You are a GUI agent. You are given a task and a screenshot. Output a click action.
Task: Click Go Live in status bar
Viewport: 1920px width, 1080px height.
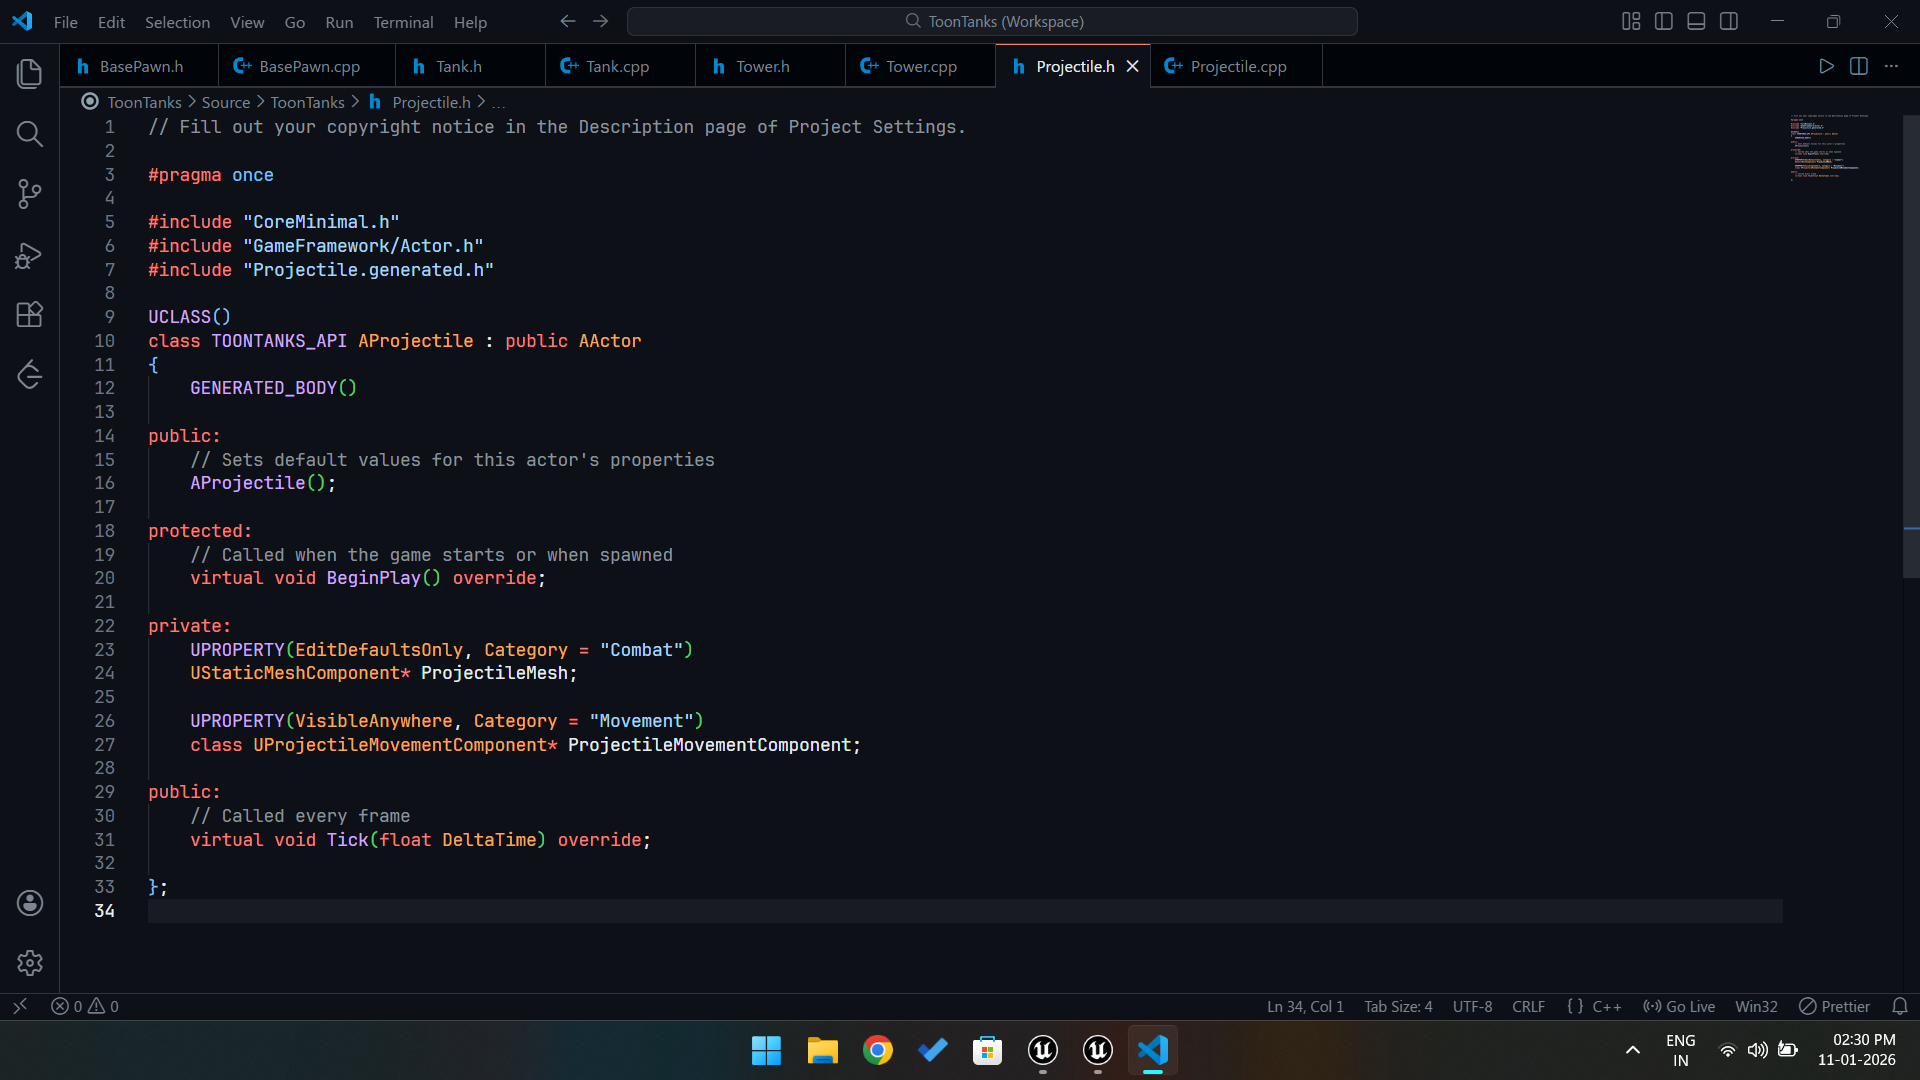point(1679,1006)
